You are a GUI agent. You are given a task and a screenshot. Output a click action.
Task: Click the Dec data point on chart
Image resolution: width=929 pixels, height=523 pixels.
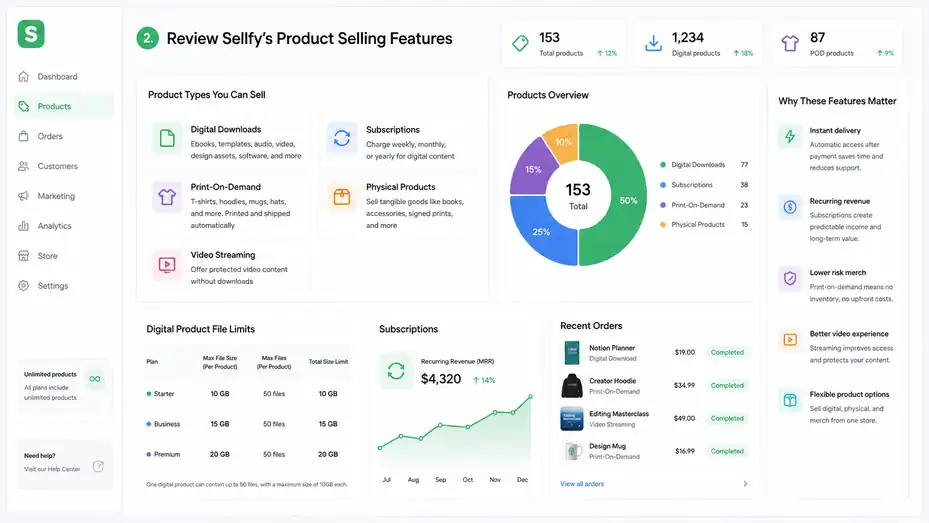pyautogui.click(x=530, y=397)
